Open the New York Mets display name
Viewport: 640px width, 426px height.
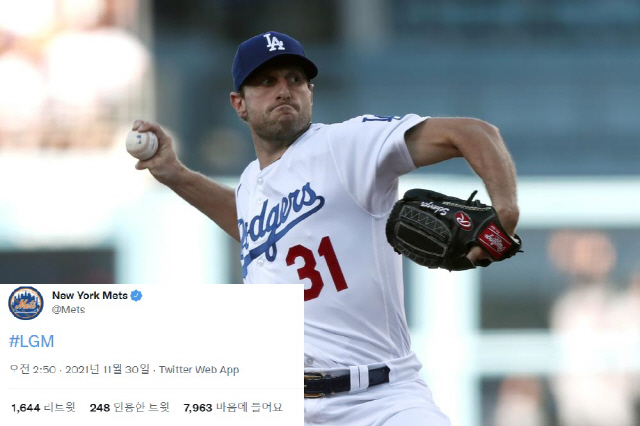pos(90,295)
